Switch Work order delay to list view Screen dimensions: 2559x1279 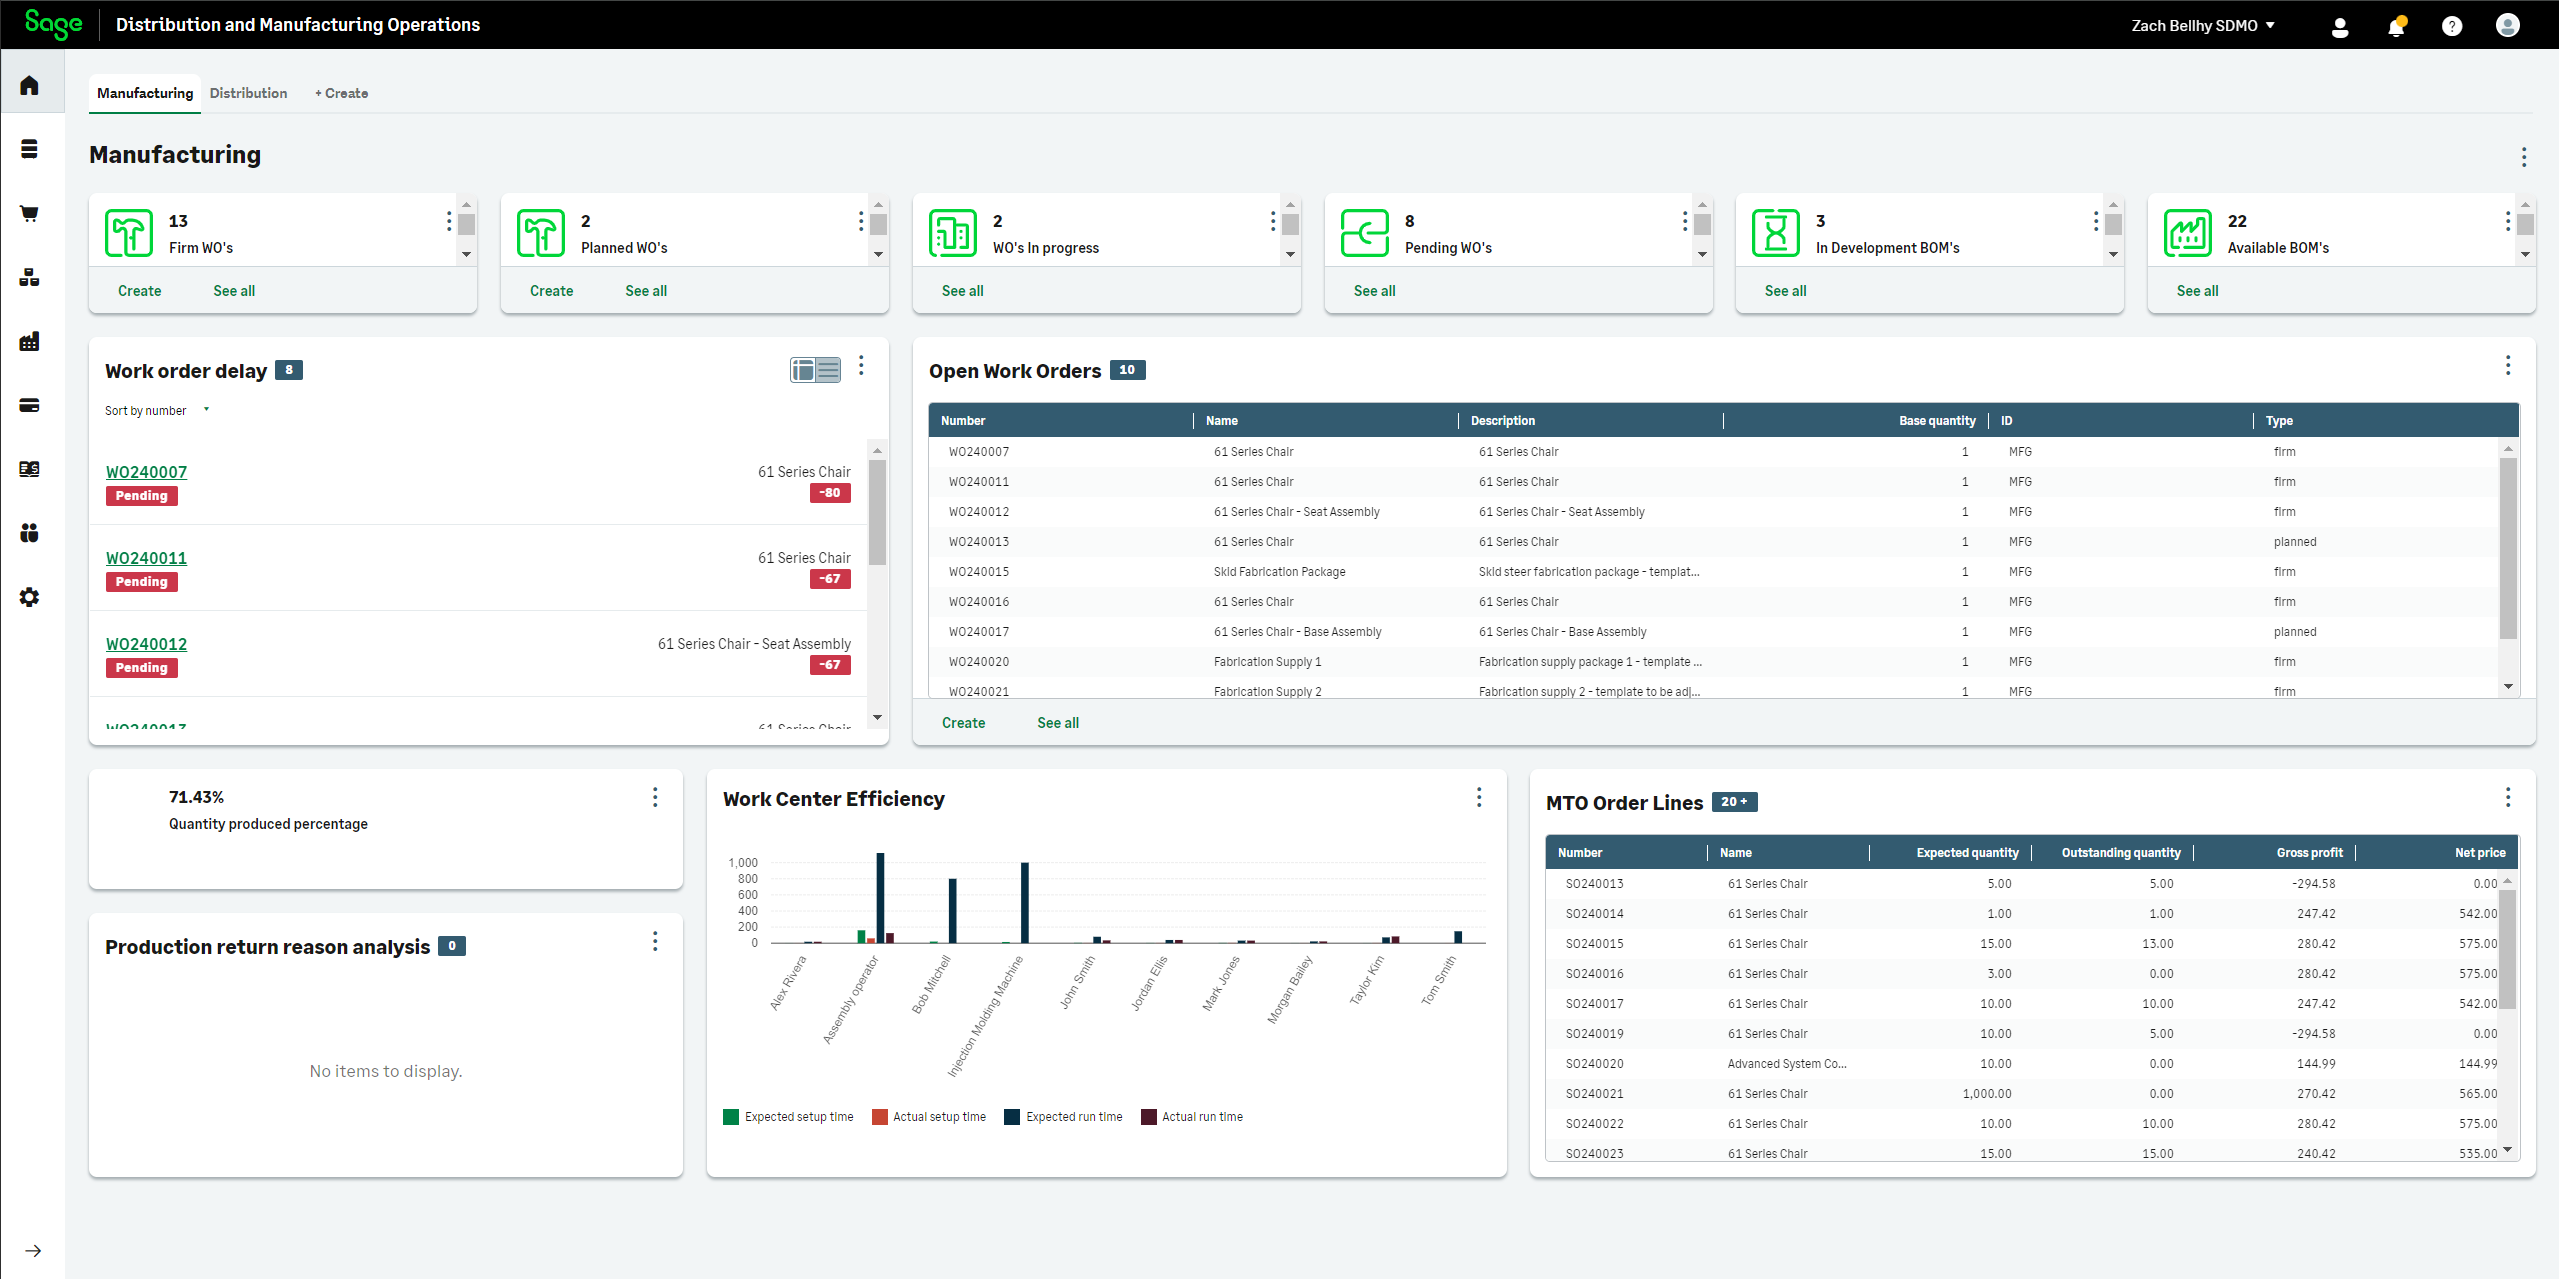click(x=828, y=368)
